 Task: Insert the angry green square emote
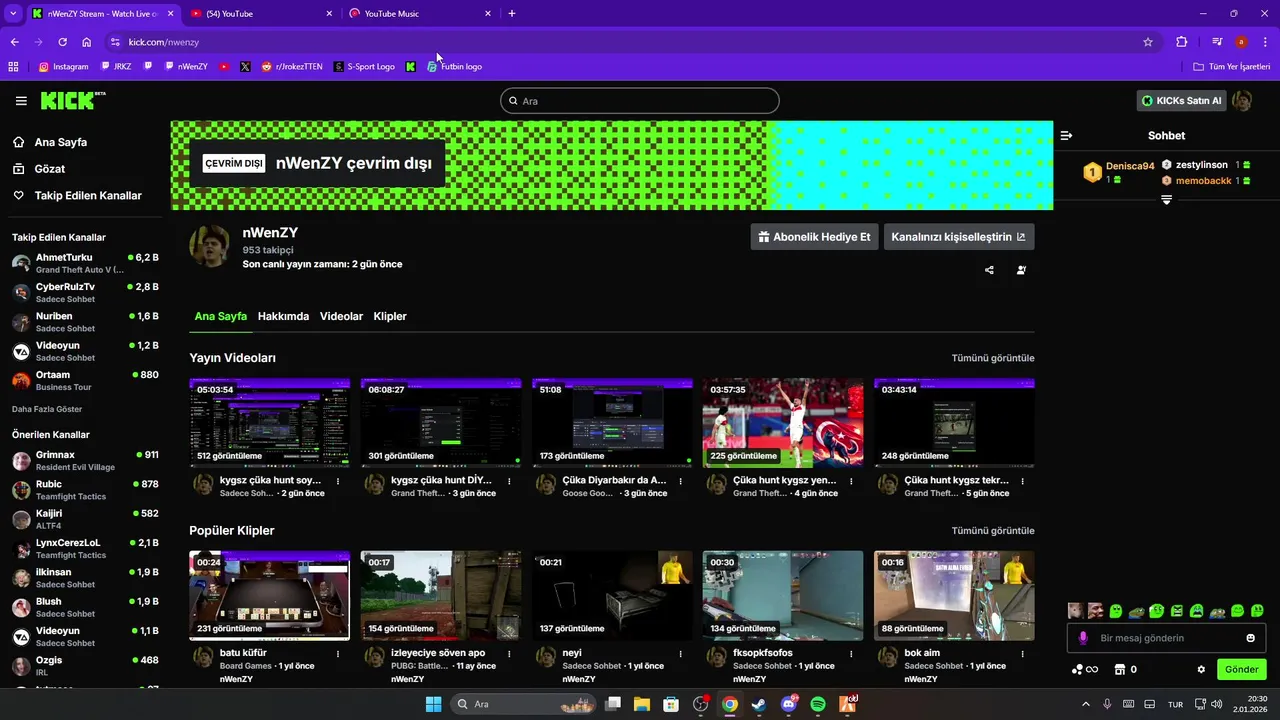(1177, 611)
